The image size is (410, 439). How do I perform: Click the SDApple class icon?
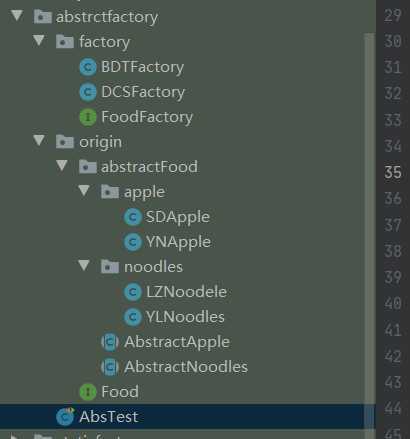[x=133, y=217]
